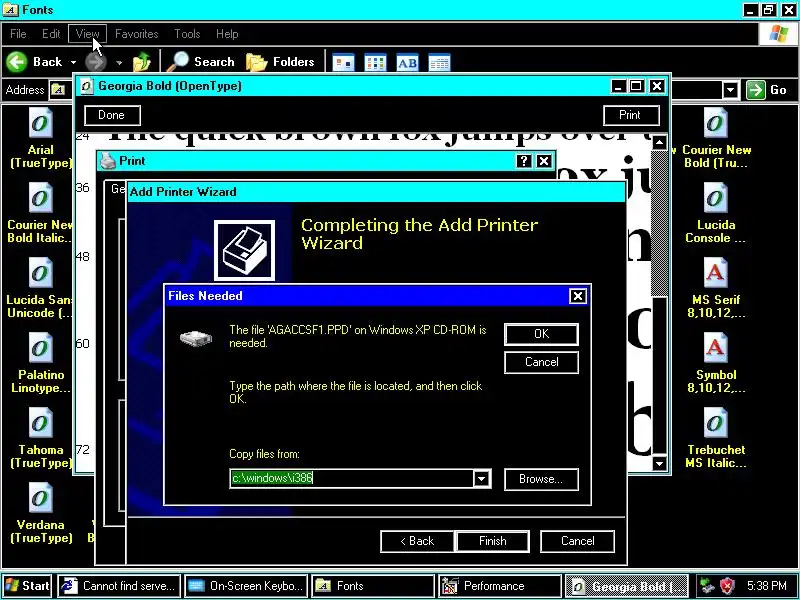This screenshot has height=600, width=800.
Task: Click the Forward arrow in Fonts toolbar
Action: coord(96,62)
